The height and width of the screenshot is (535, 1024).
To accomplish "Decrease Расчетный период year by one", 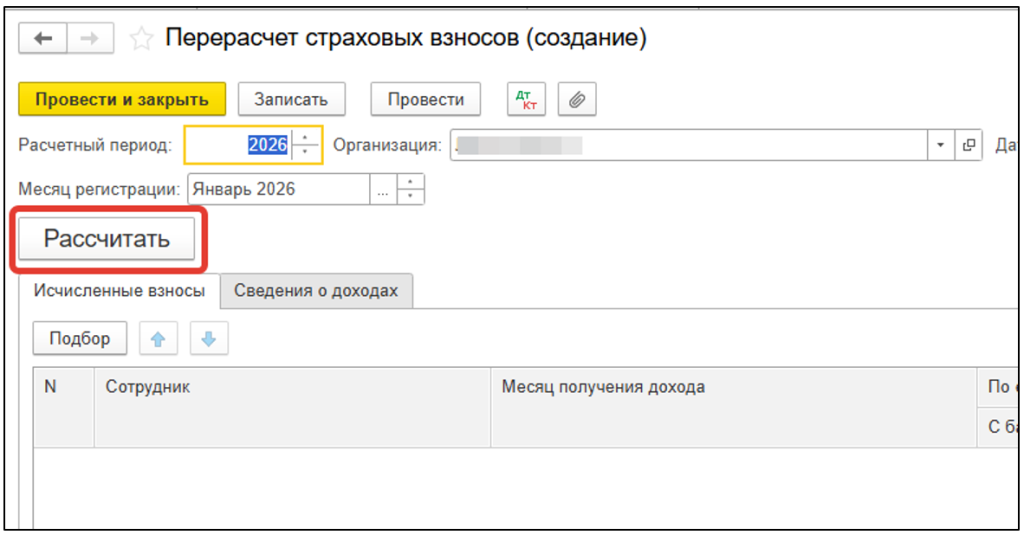I will click(306, 152).
